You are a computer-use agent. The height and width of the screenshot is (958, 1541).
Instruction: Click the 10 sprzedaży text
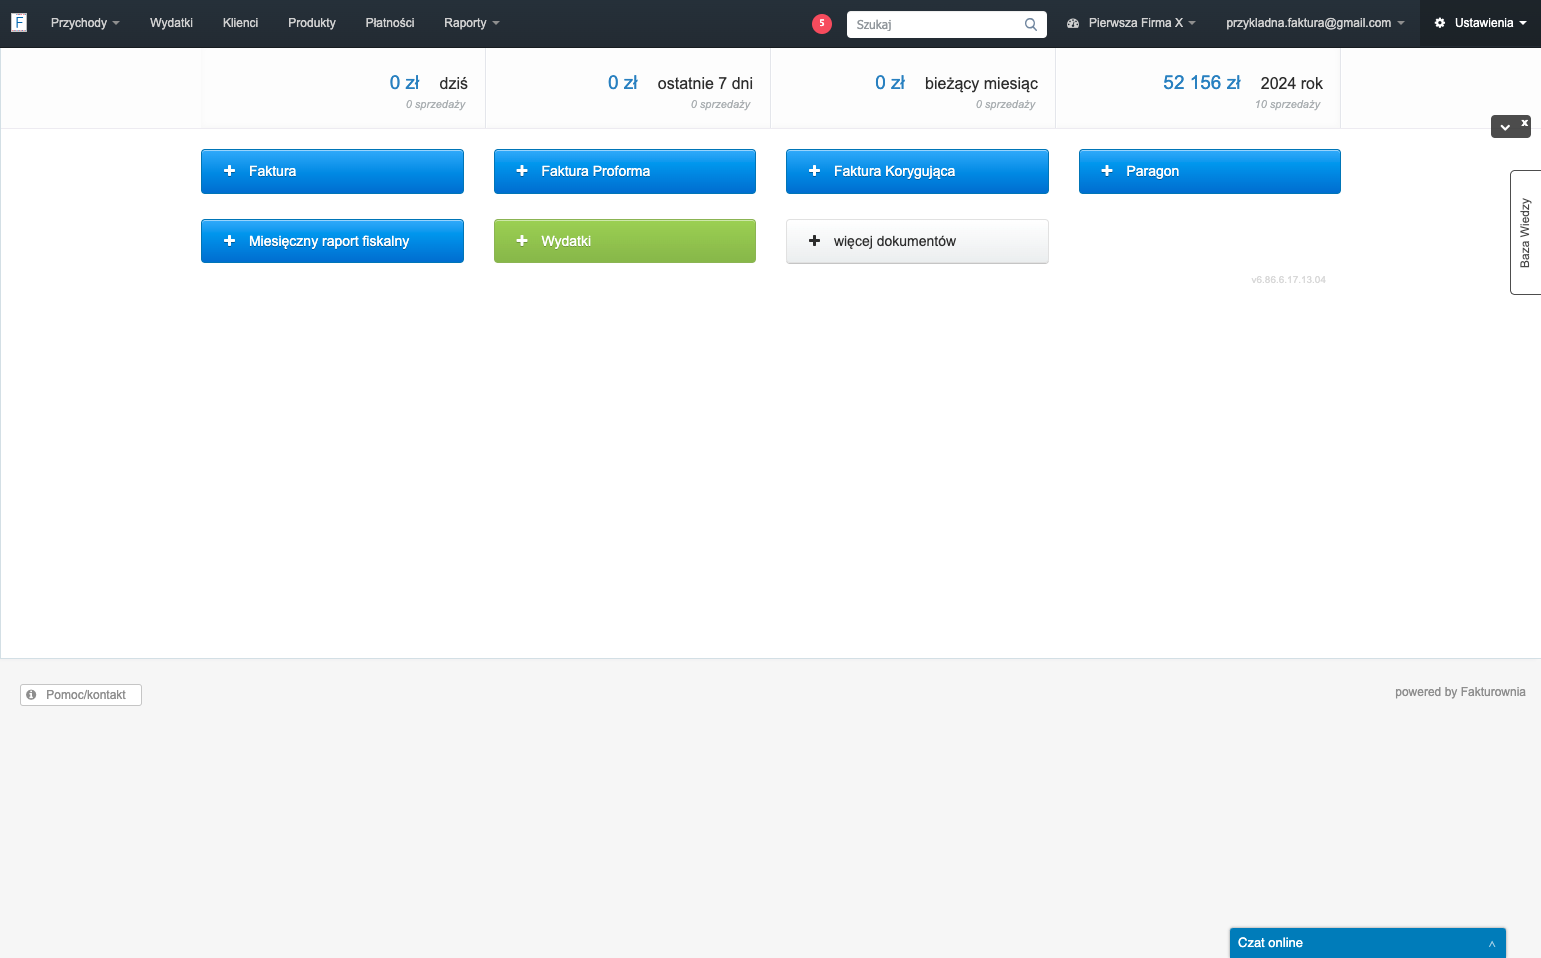coord(1287,104)
